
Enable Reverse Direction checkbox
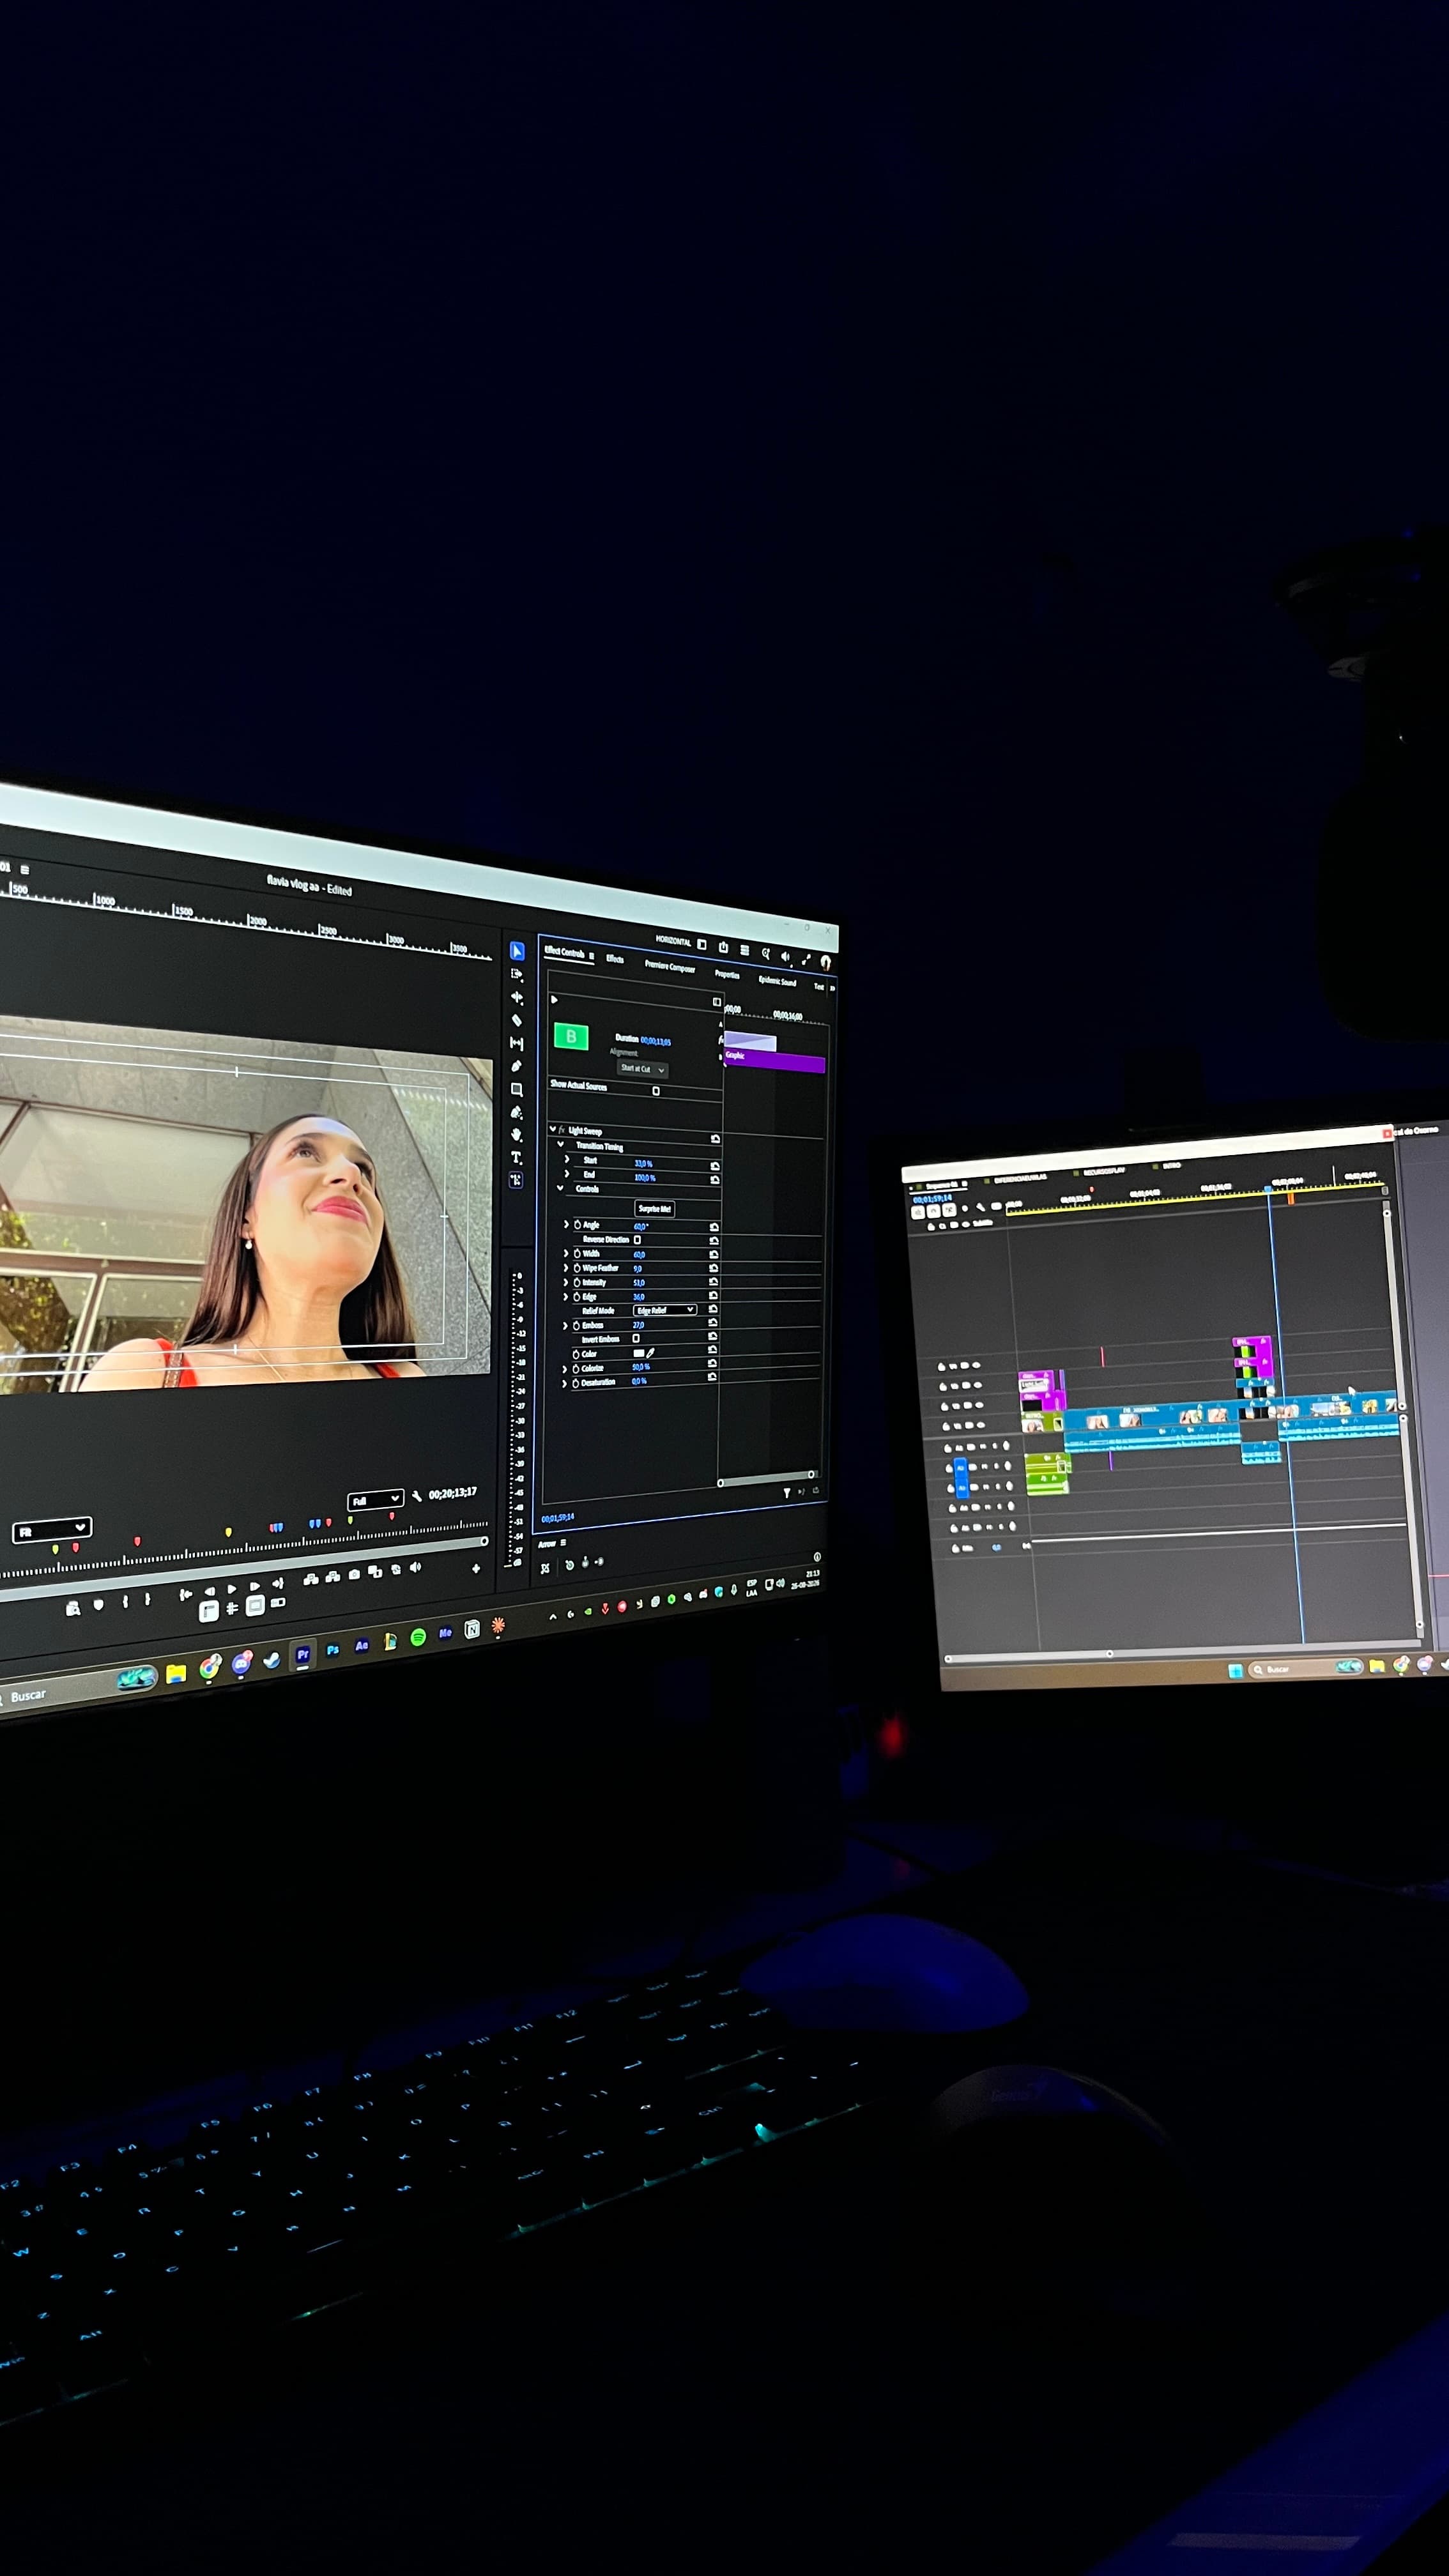(638, 1240)
